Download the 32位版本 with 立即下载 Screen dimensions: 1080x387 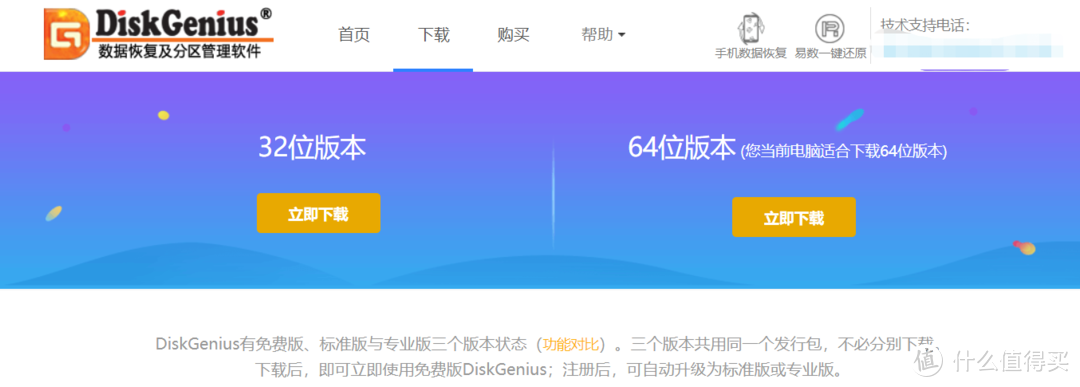[318, 213]
